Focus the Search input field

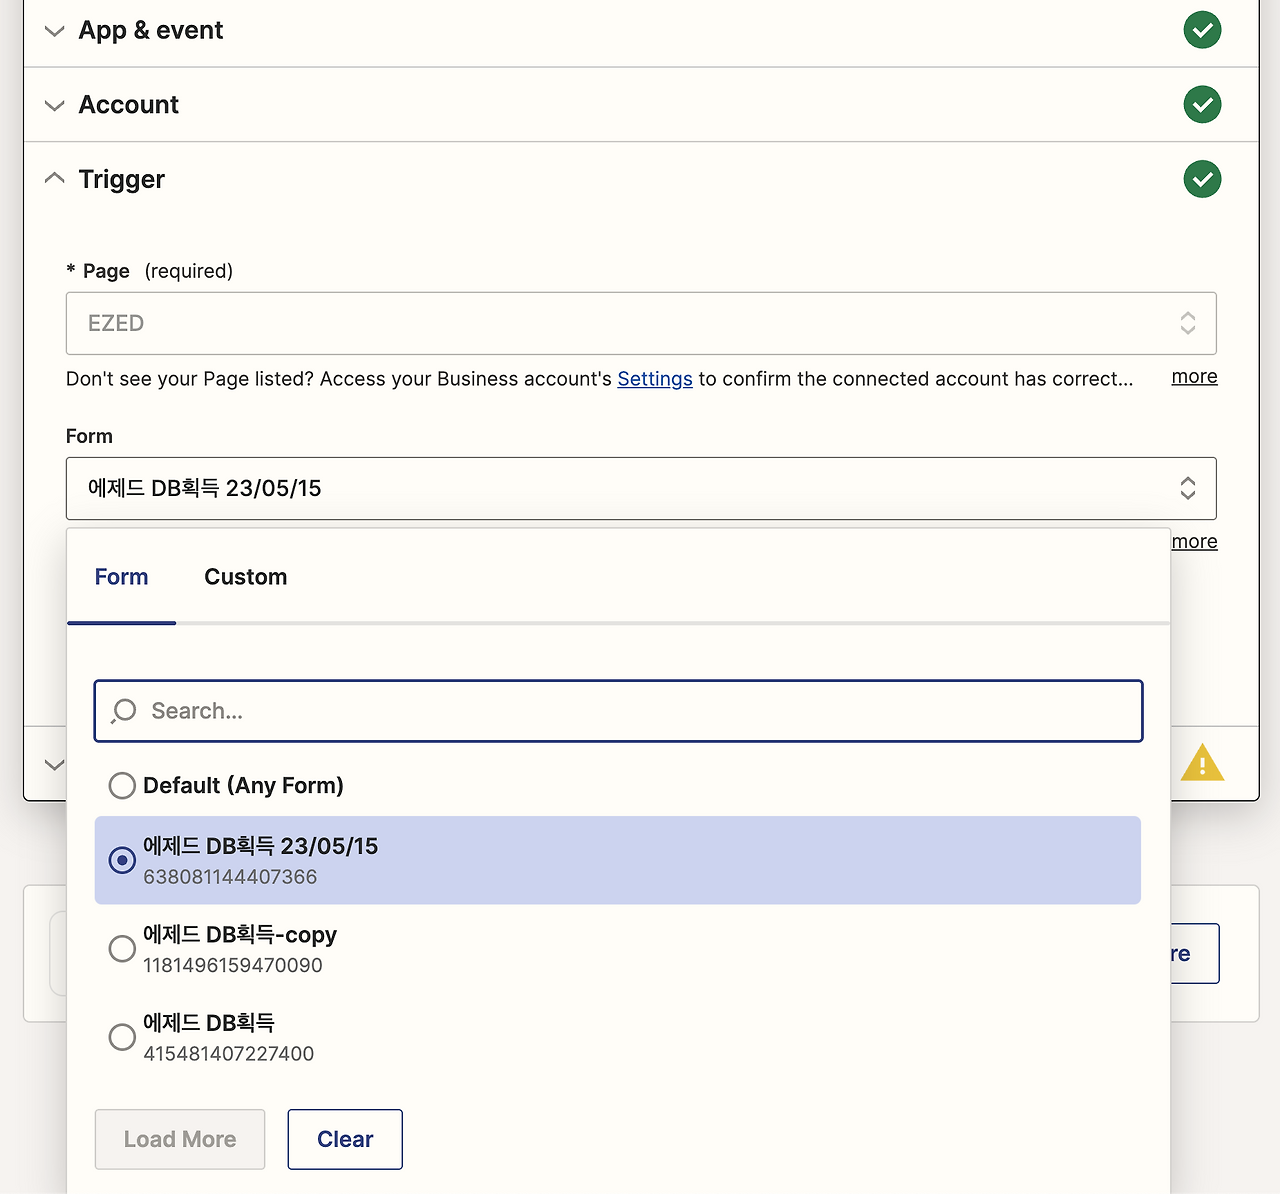[x=640, y=711]
